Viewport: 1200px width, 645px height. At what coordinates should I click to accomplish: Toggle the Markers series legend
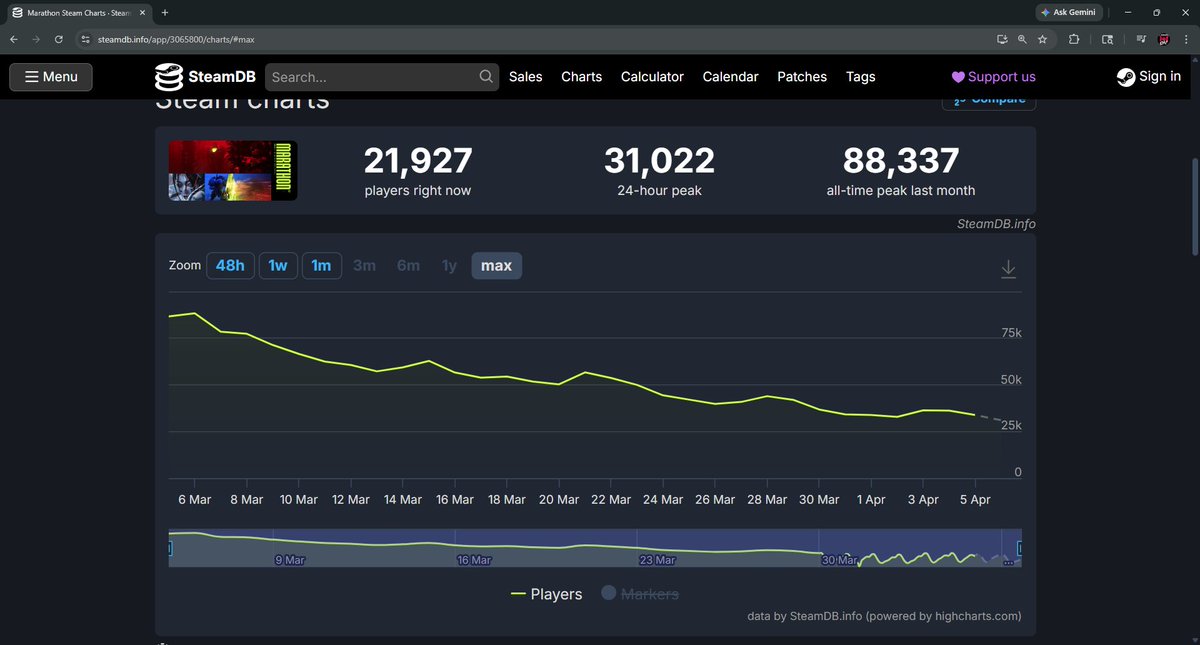click(x=640, y=594)
